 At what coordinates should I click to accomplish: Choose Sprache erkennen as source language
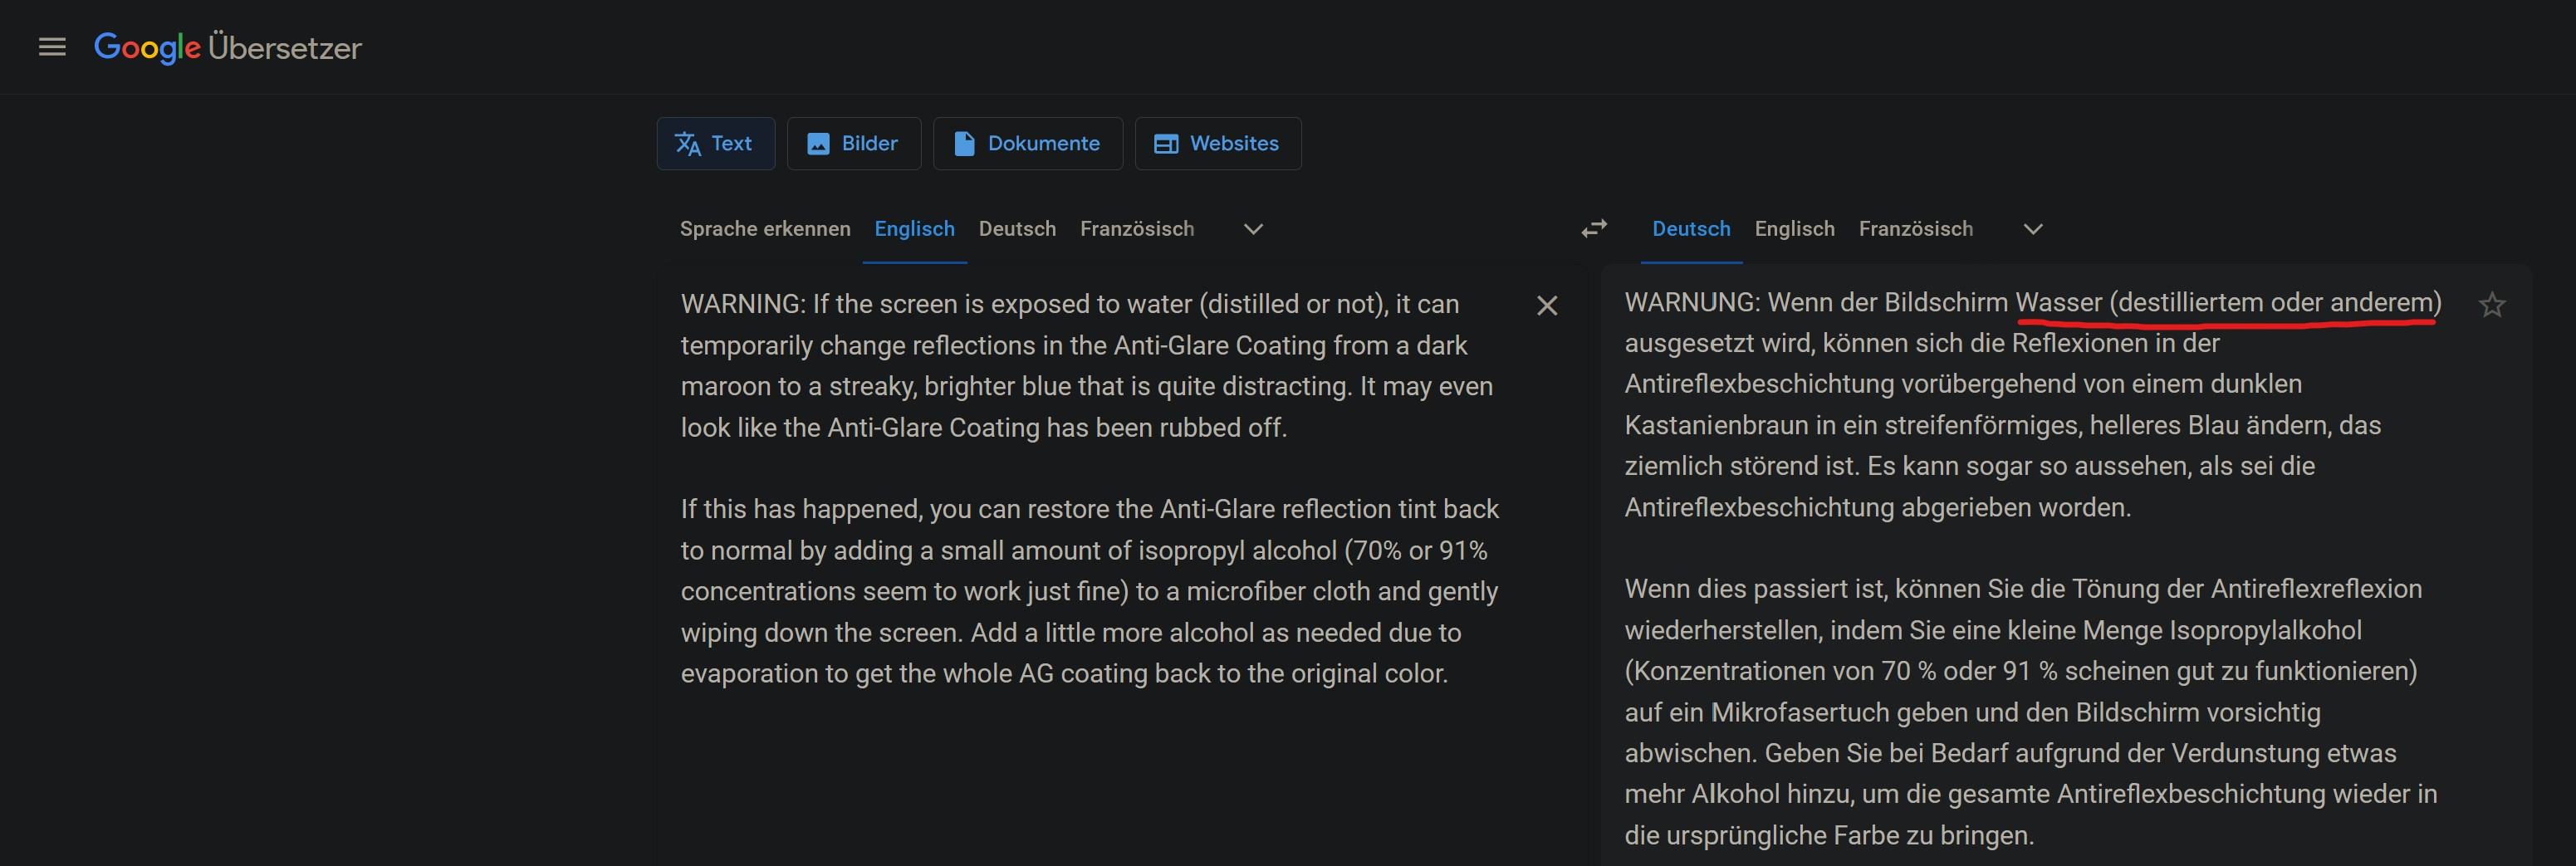click(765, 229)
